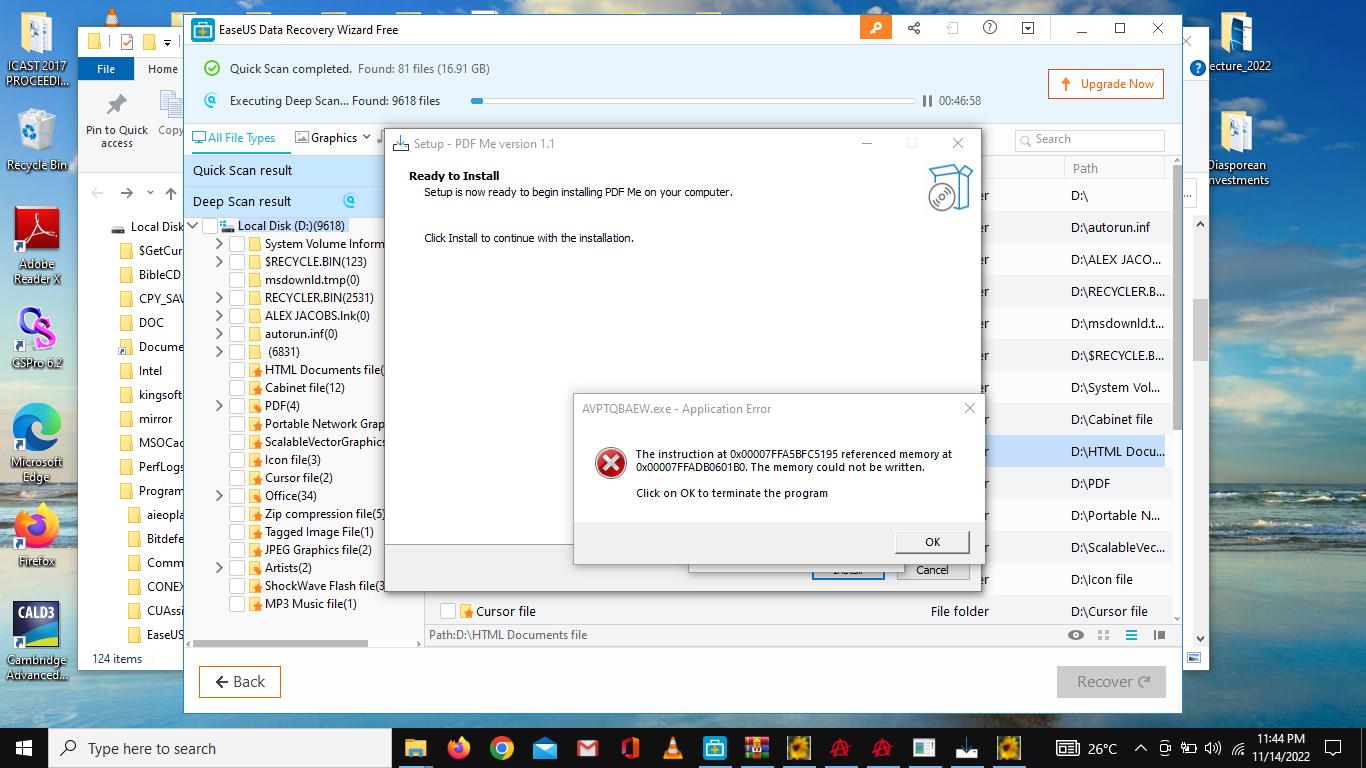Screen dimensions: 1366x768
Task: Open the Graphics filter tab
Action: [333, 138]
